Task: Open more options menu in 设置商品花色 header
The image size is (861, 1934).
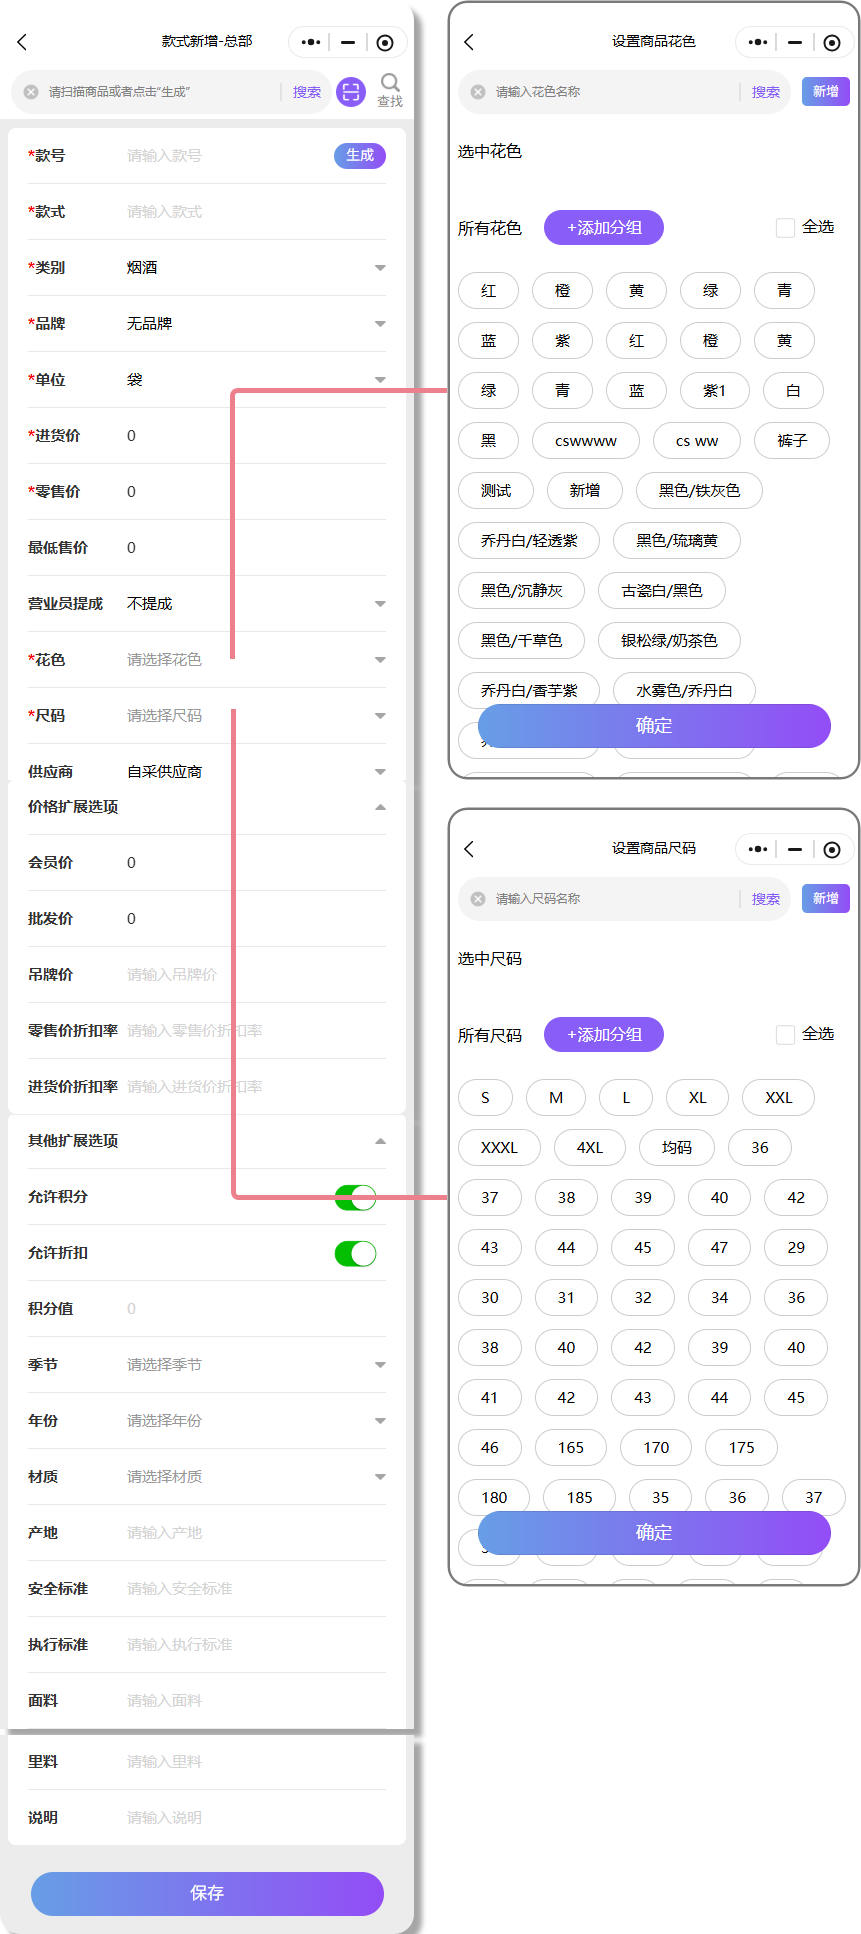Action: click(x=758, y=42)
